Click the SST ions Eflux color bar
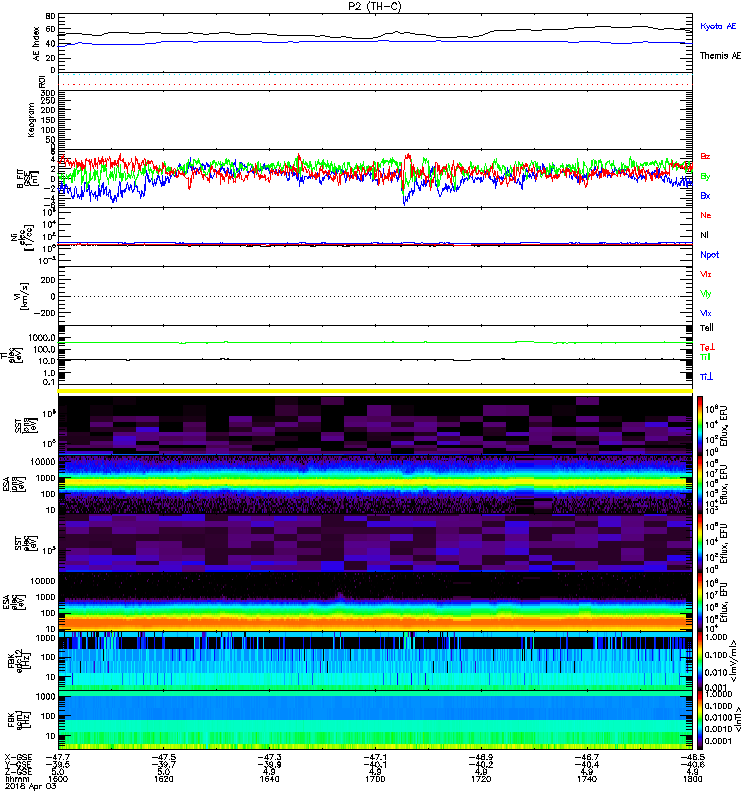Screen dimensions: 750x800 tap(699, 426)
